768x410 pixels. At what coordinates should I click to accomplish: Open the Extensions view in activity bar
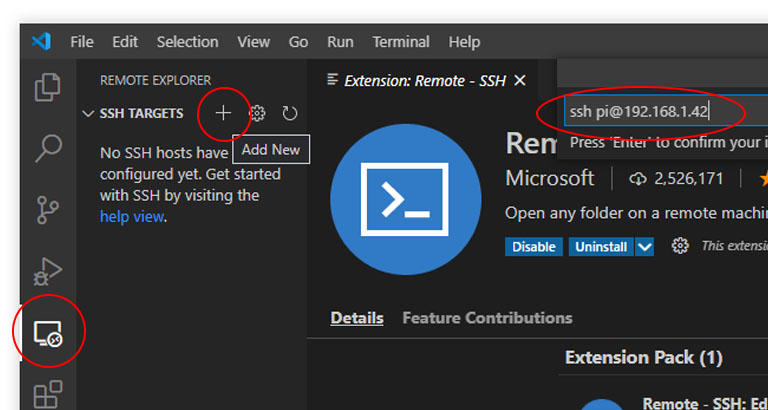coord(48,394)
